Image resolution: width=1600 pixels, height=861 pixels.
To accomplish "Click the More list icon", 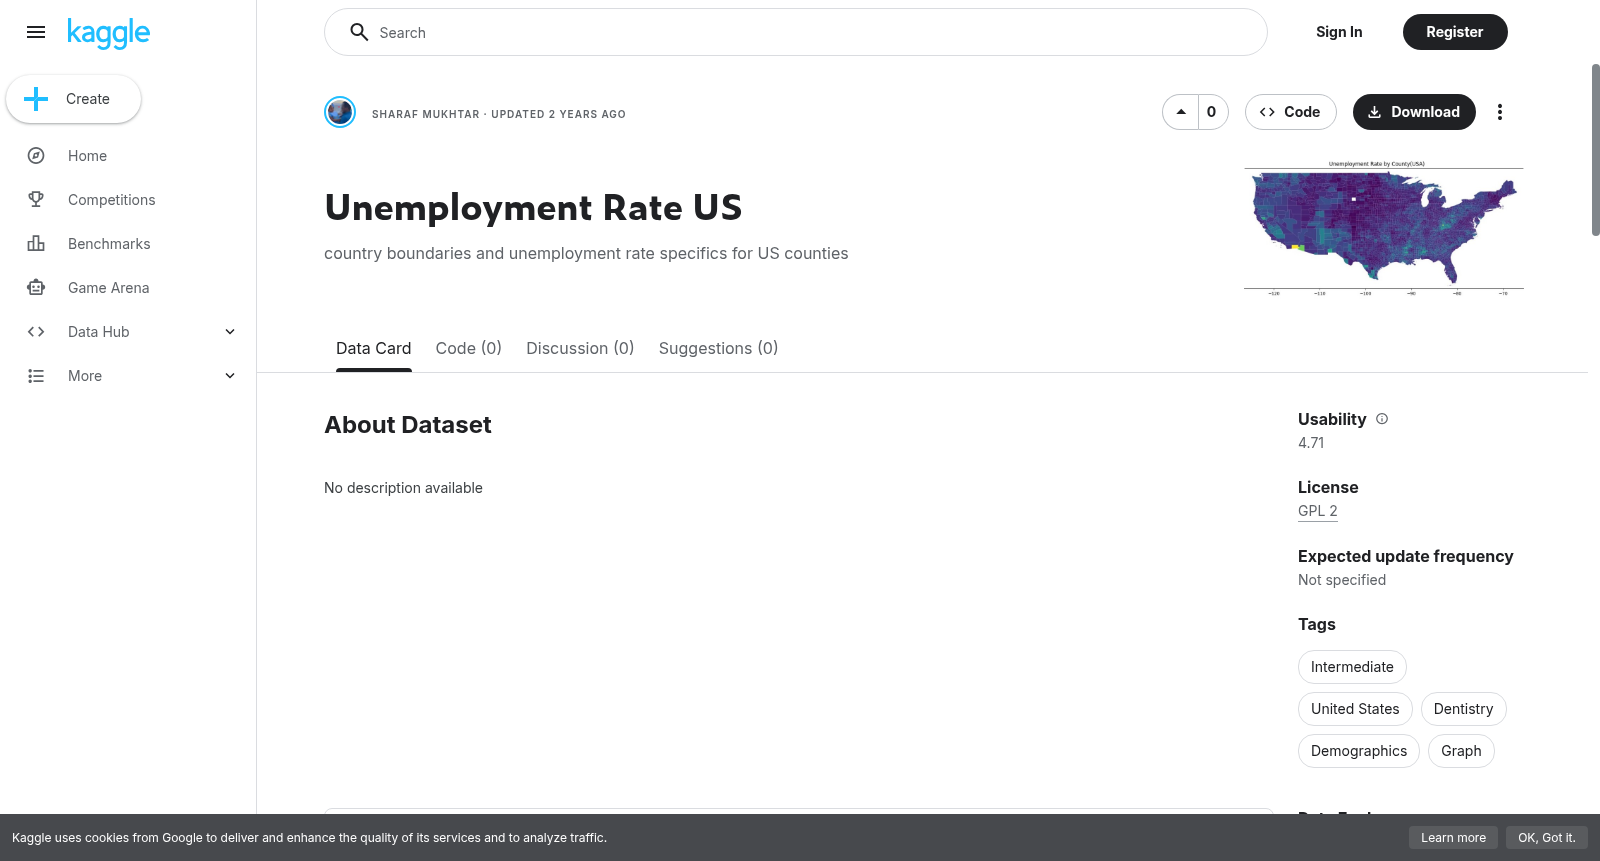I will (36, 376).
